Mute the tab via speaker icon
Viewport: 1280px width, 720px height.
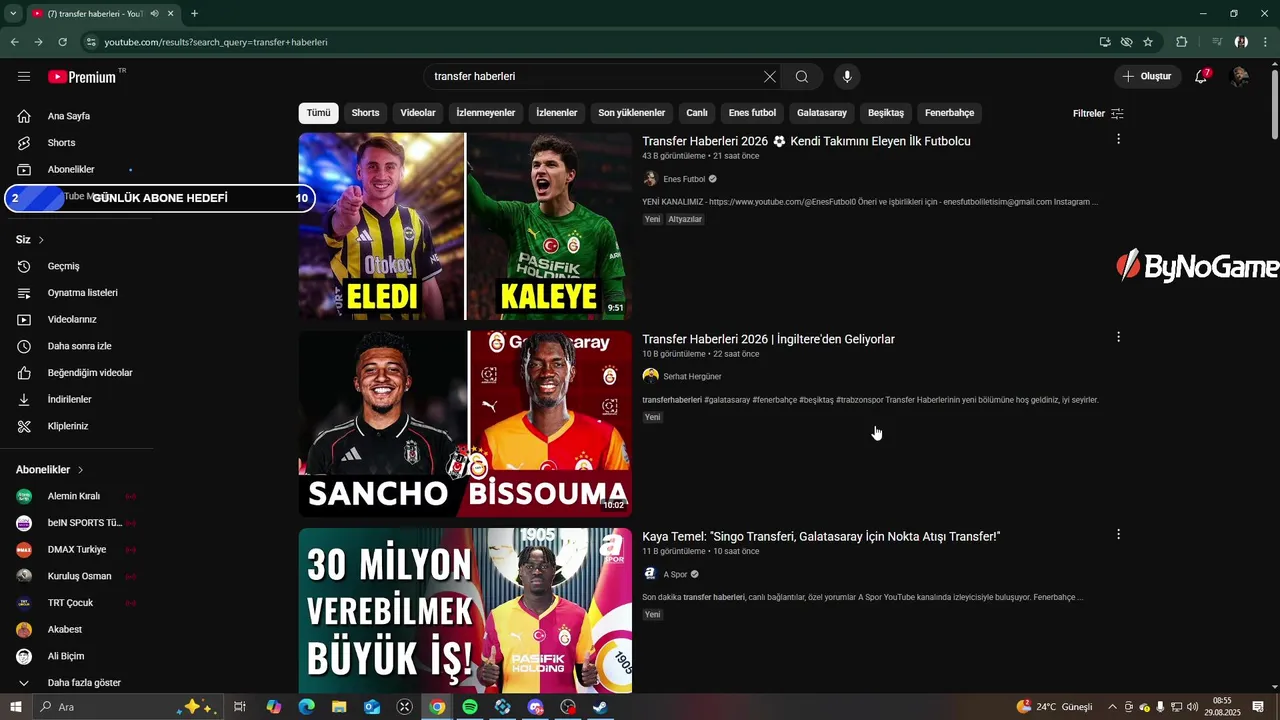[155, 14]
